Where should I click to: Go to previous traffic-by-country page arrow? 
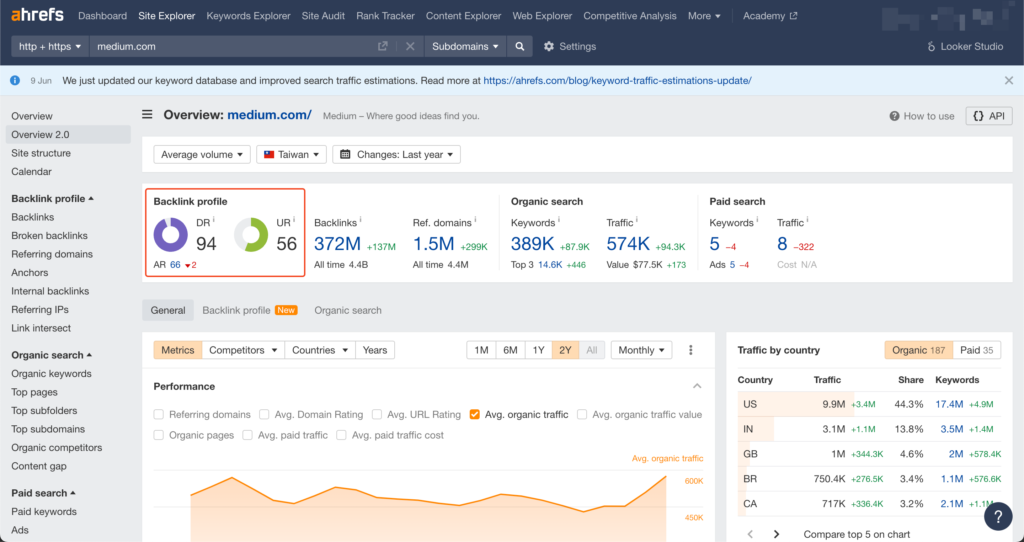[x=750, y=534]
